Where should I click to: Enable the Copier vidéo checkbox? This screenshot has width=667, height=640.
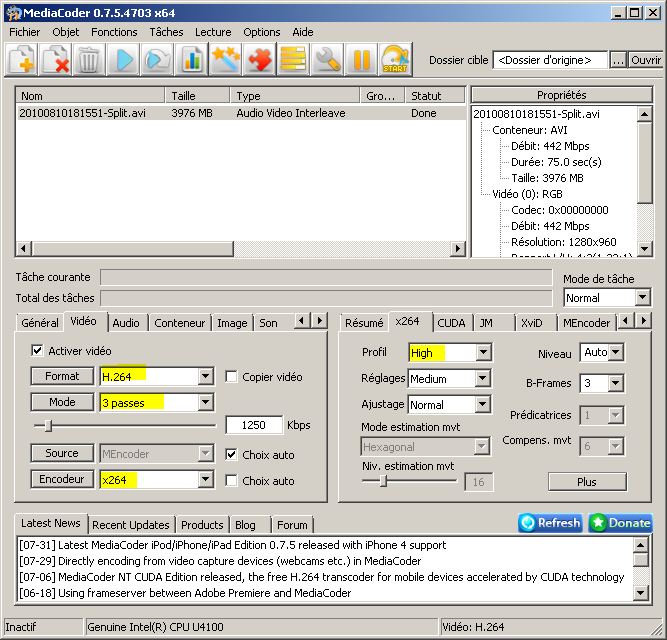(231, 377)
